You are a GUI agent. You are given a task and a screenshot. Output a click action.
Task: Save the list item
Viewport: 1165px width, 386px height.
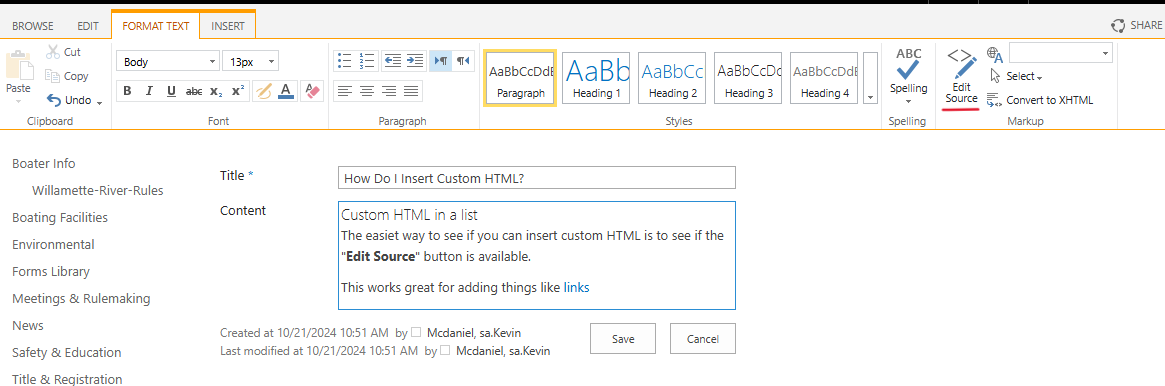point(623,338)
